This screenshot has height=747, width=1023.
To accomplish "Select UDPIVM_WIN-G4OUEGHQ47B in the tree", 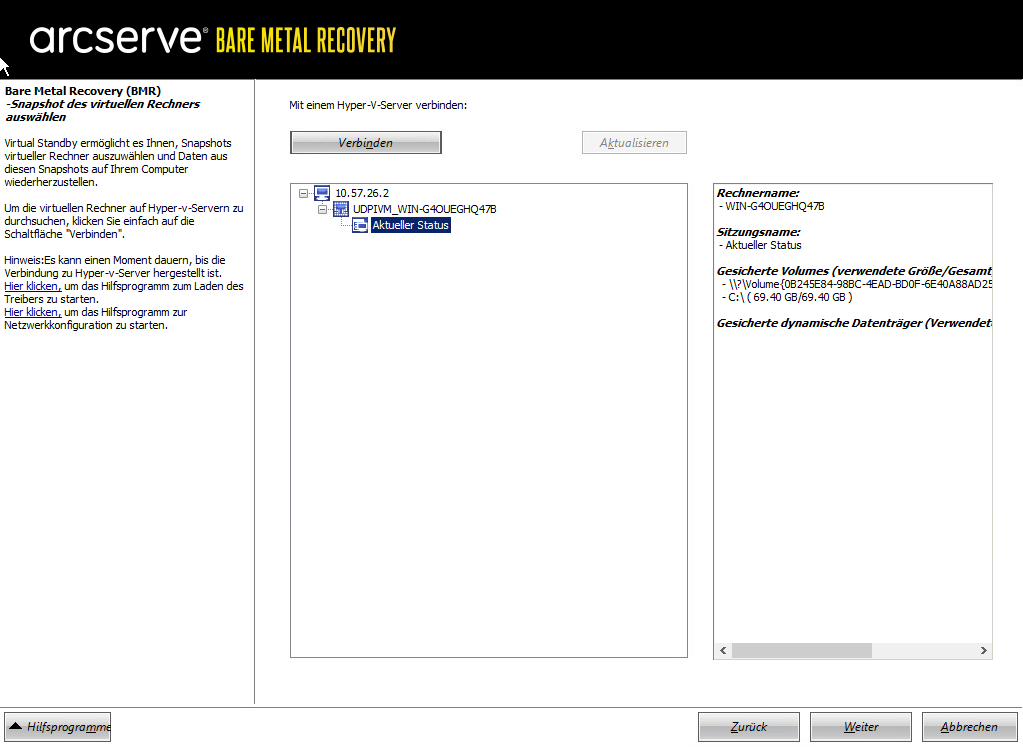I will coord(425,209).
